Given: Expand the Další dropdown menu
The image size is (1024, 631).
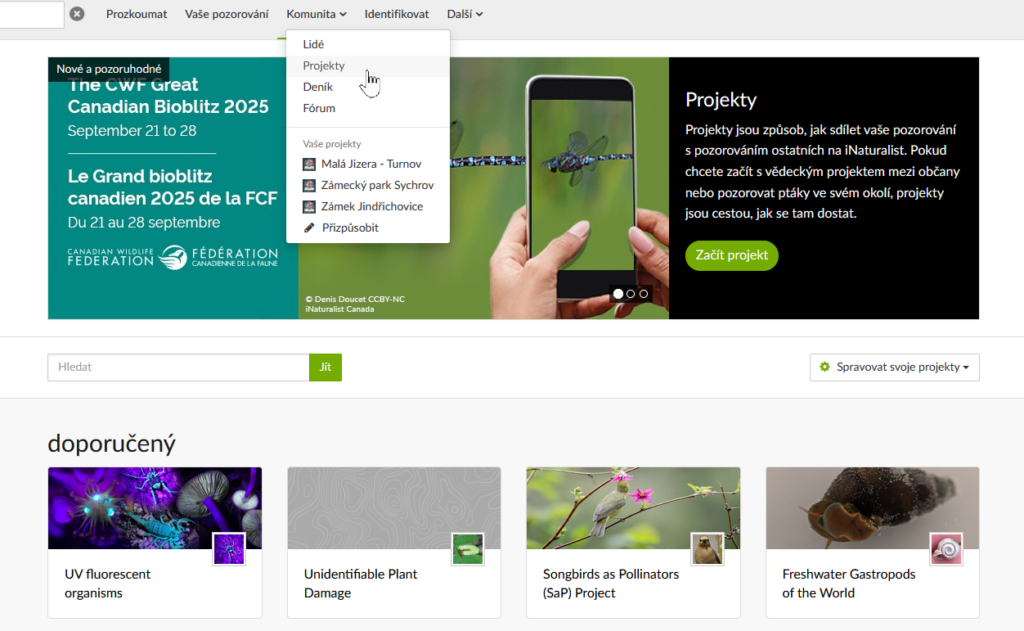Looking at the screenshot, I should 465,14.
